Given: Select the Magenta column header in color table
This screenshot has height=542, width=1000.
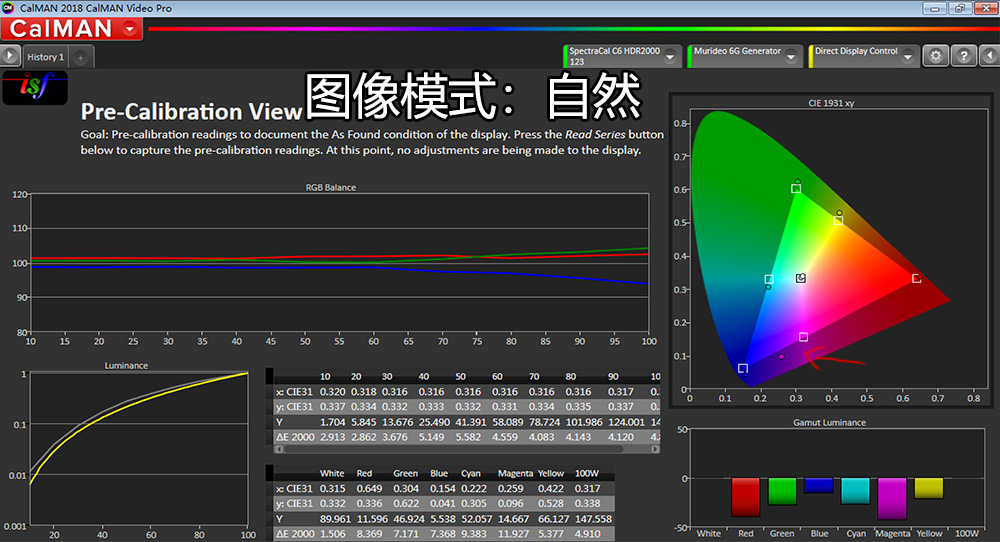Looking at the screenshot, I should (515, 473).
